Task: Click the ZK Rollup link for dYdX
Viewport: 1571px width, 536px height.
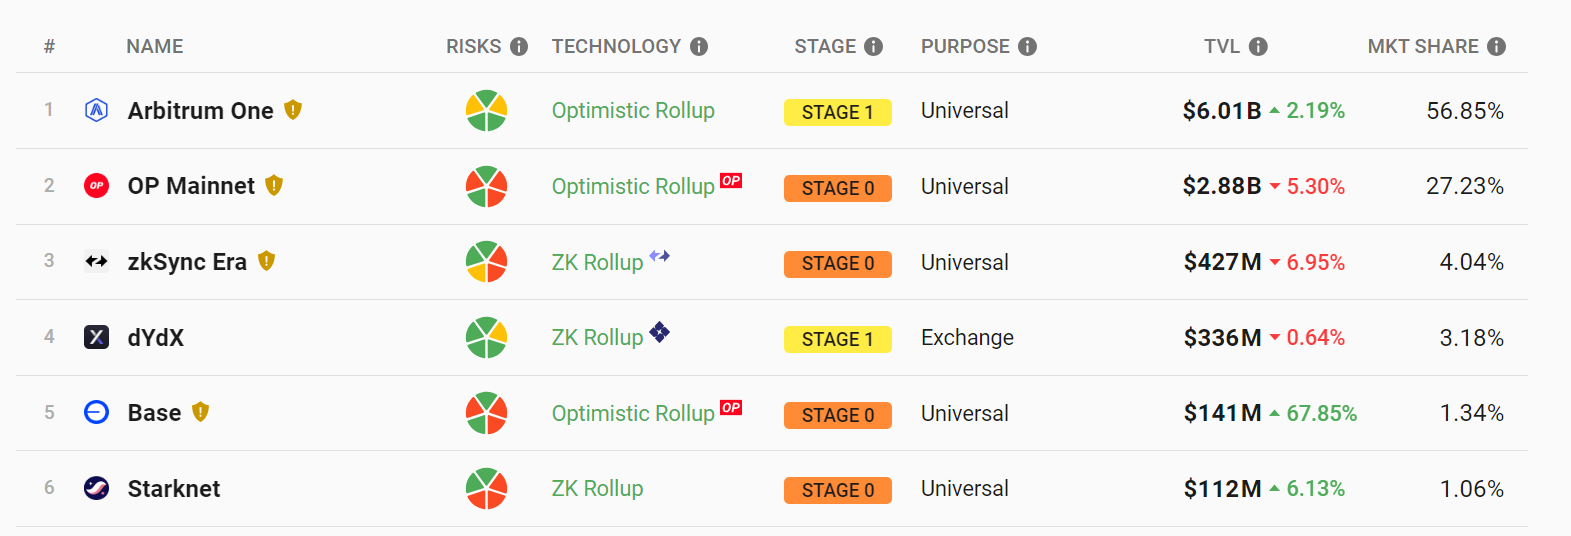Action: 597,338
